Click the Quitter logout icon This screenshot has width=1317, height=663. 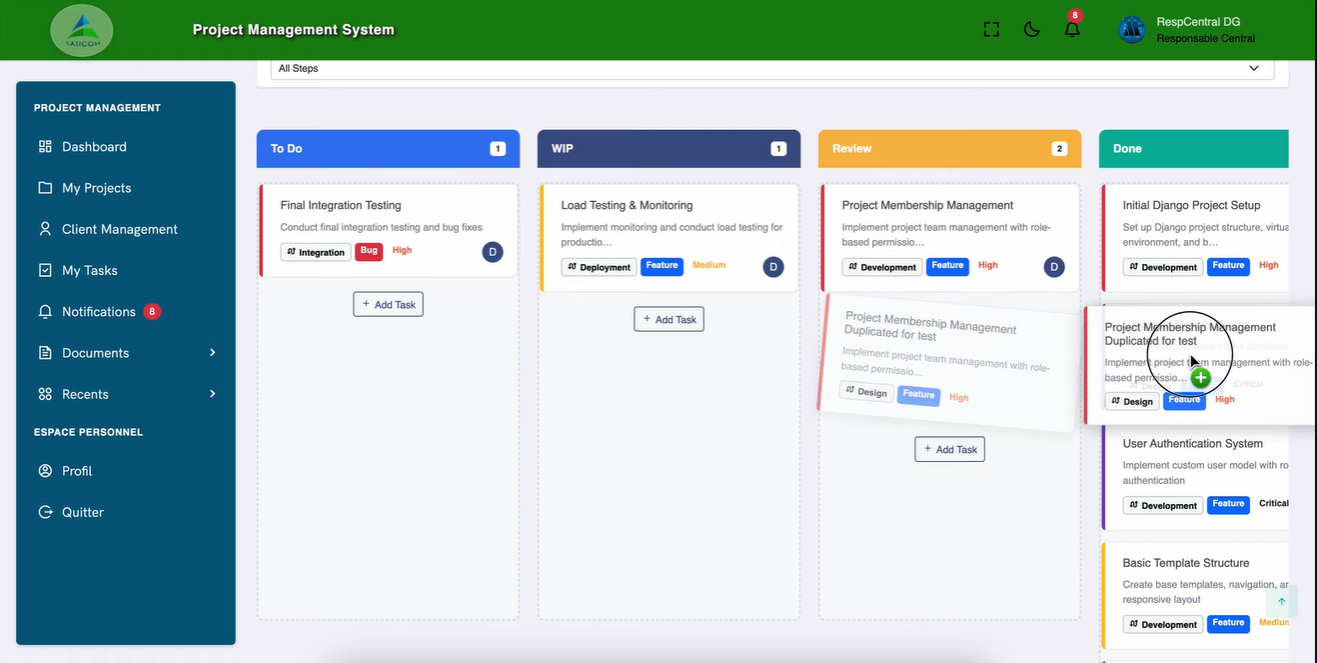[45, 512]
